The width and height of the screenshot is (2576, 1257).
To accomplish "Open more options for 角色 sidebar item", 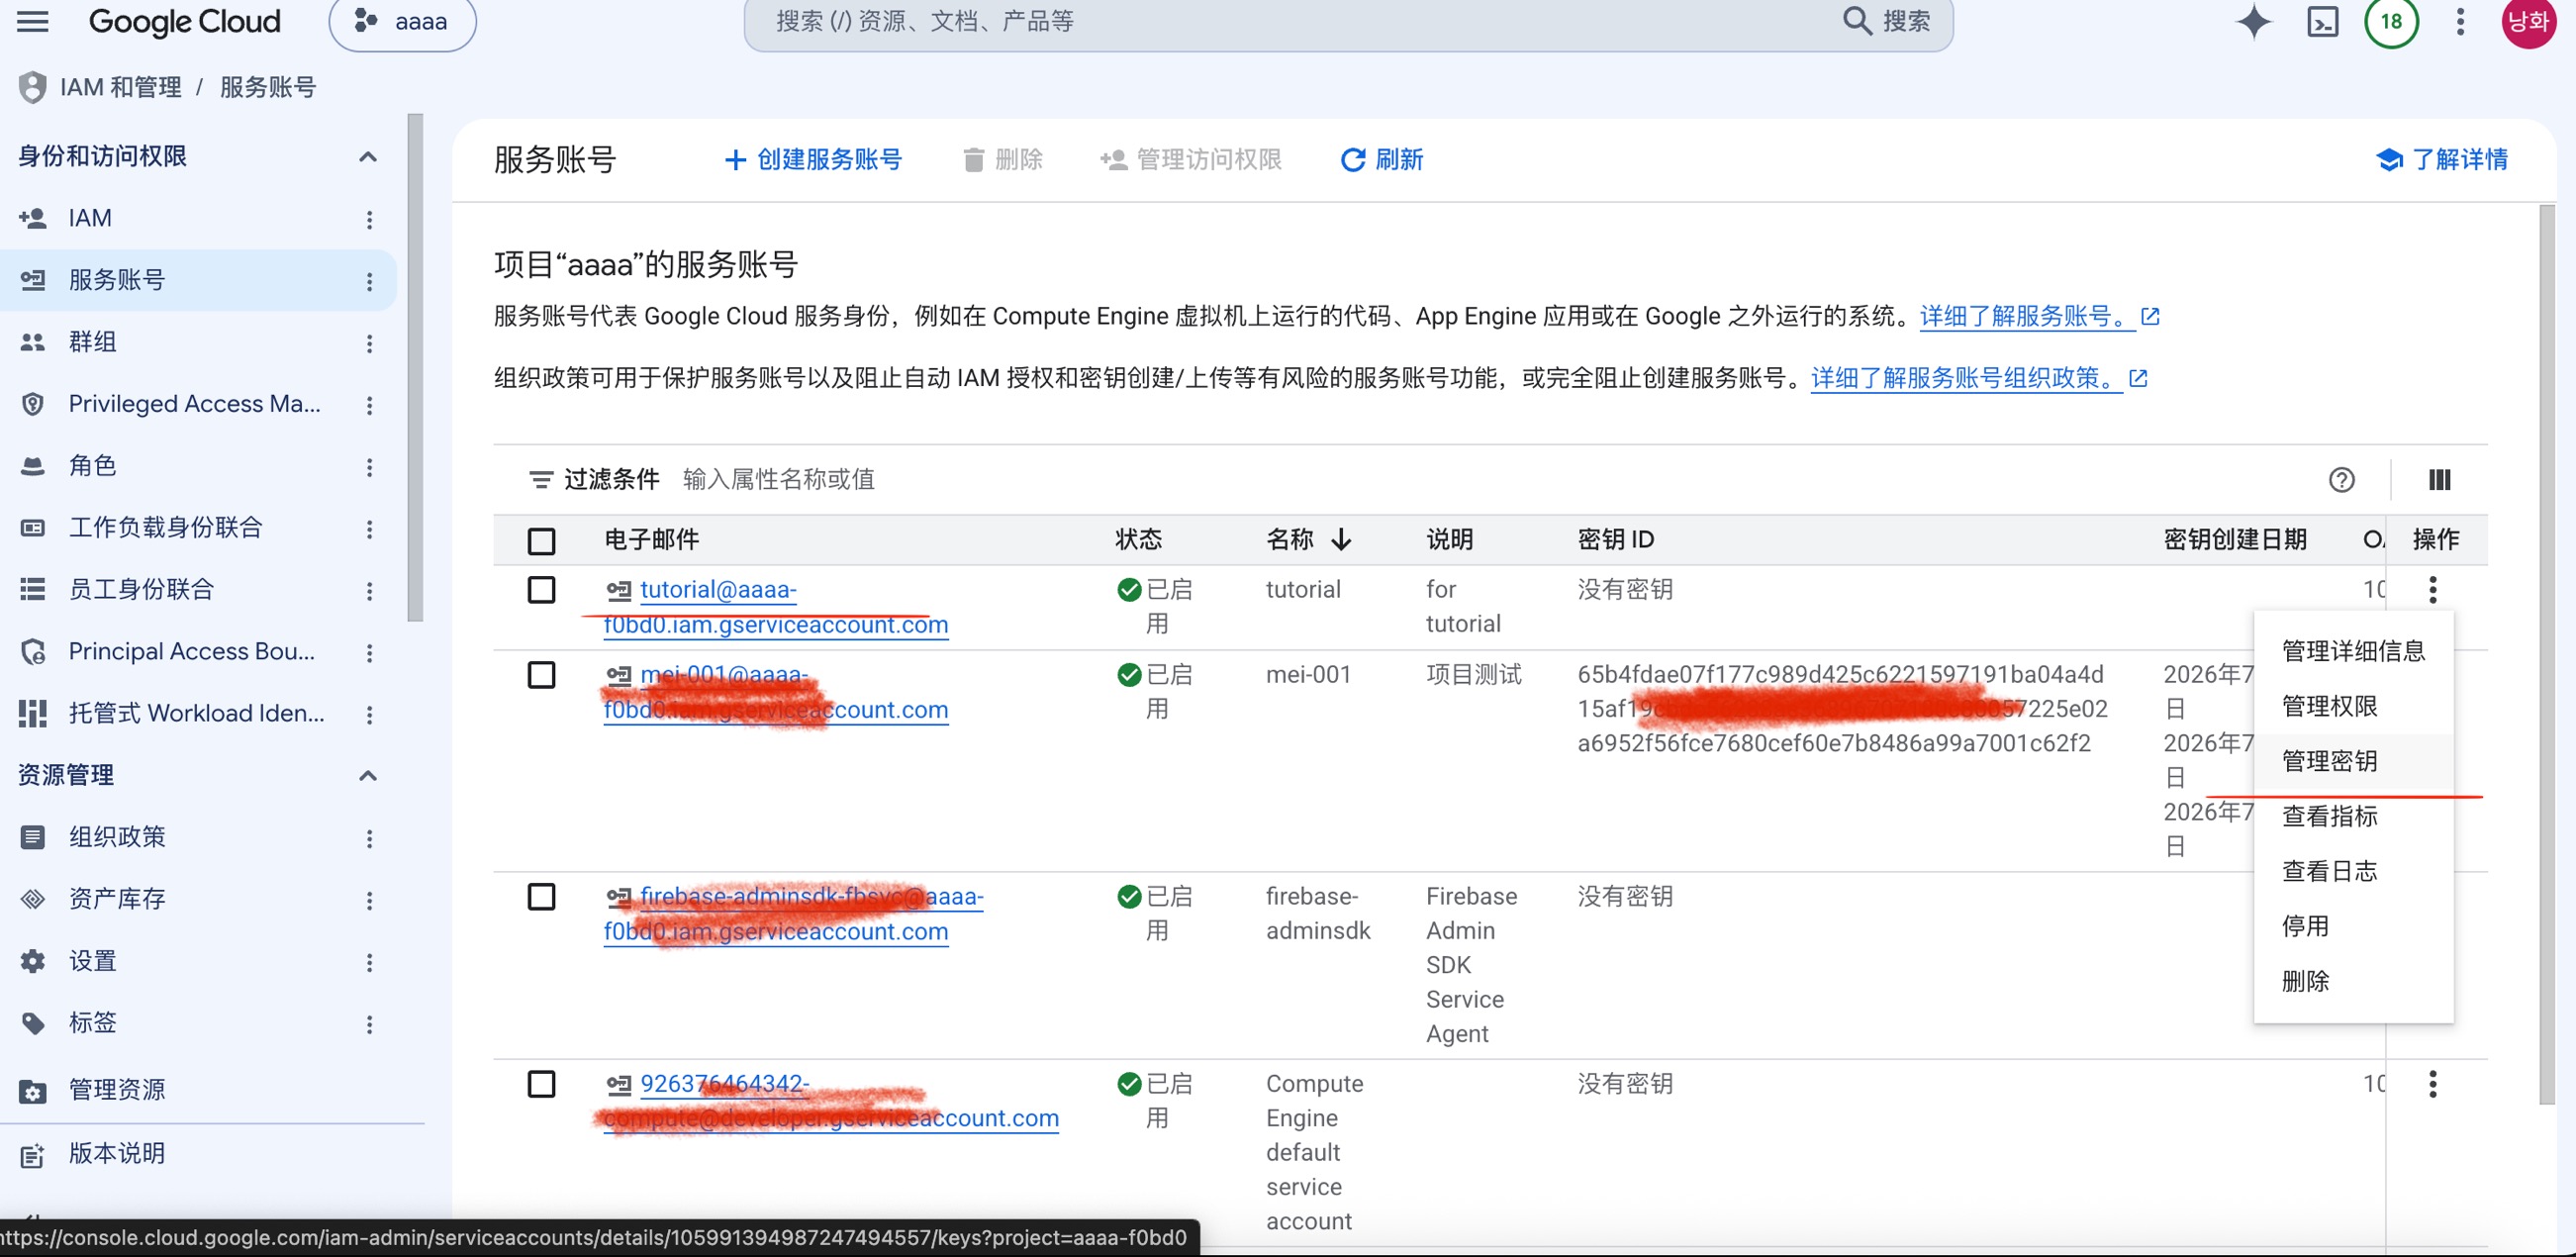I will 369,467.
